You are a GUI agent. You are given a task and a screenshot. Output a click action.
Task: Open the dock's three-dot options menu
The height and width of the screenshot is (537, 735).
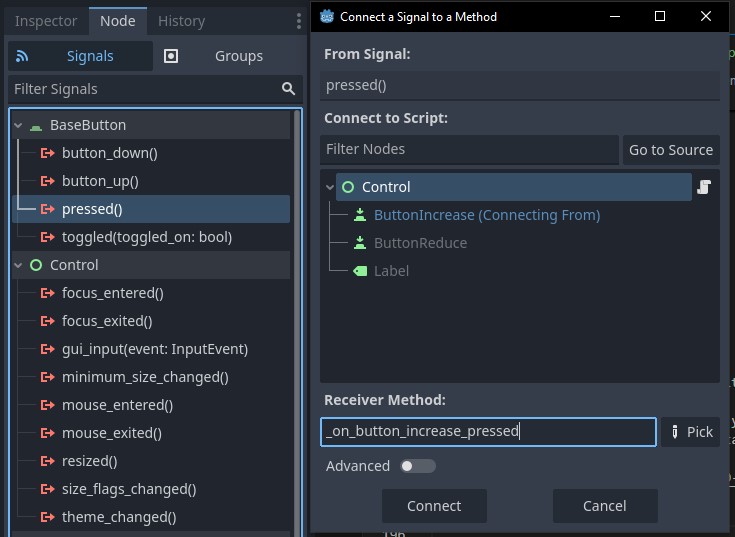(298, 21)
